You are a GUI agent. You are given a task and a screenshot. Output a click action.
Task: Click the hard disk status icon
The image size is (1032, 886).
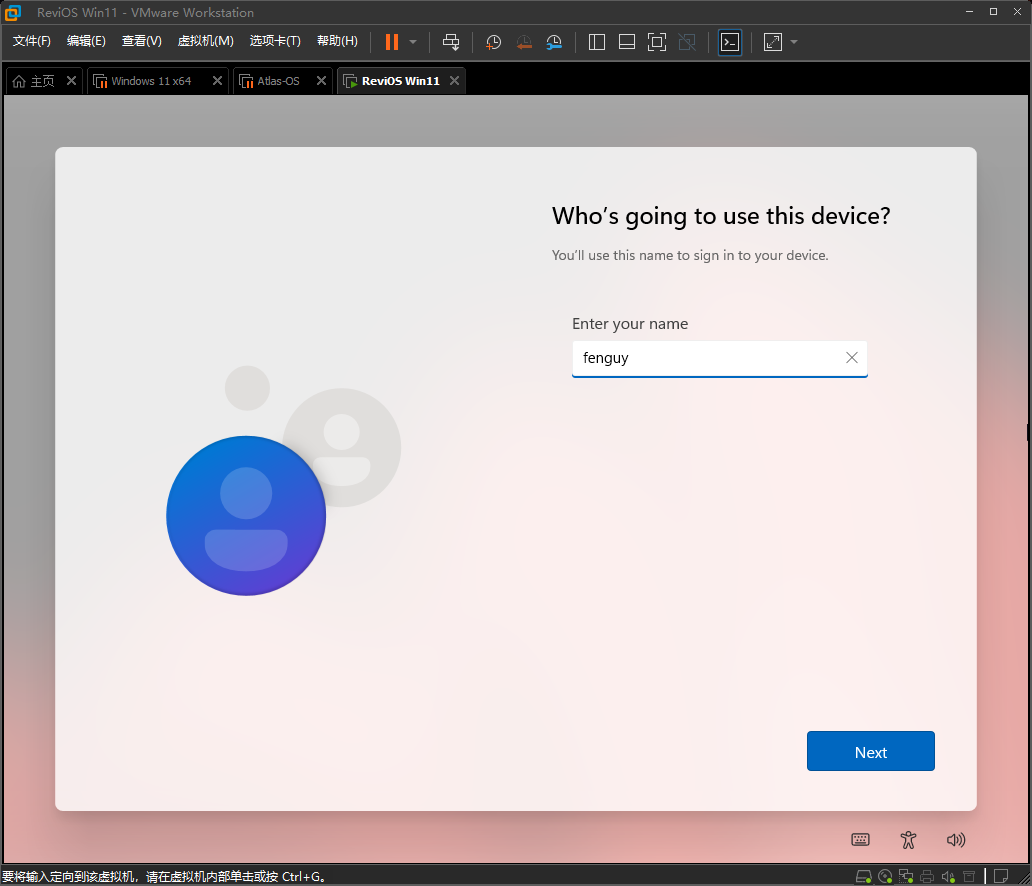pos(863,875)
